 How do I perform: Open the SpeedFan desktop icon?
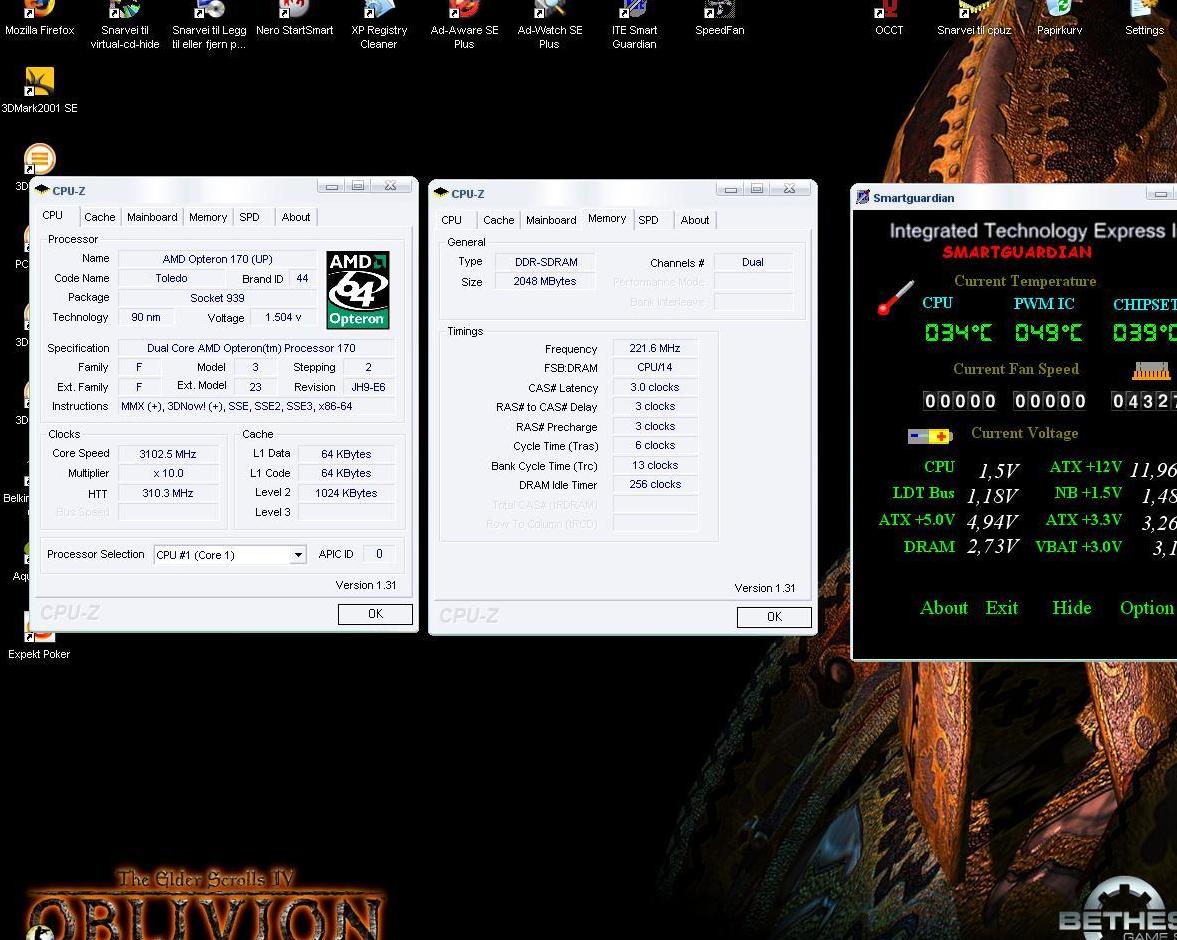(x=719, y=19)
